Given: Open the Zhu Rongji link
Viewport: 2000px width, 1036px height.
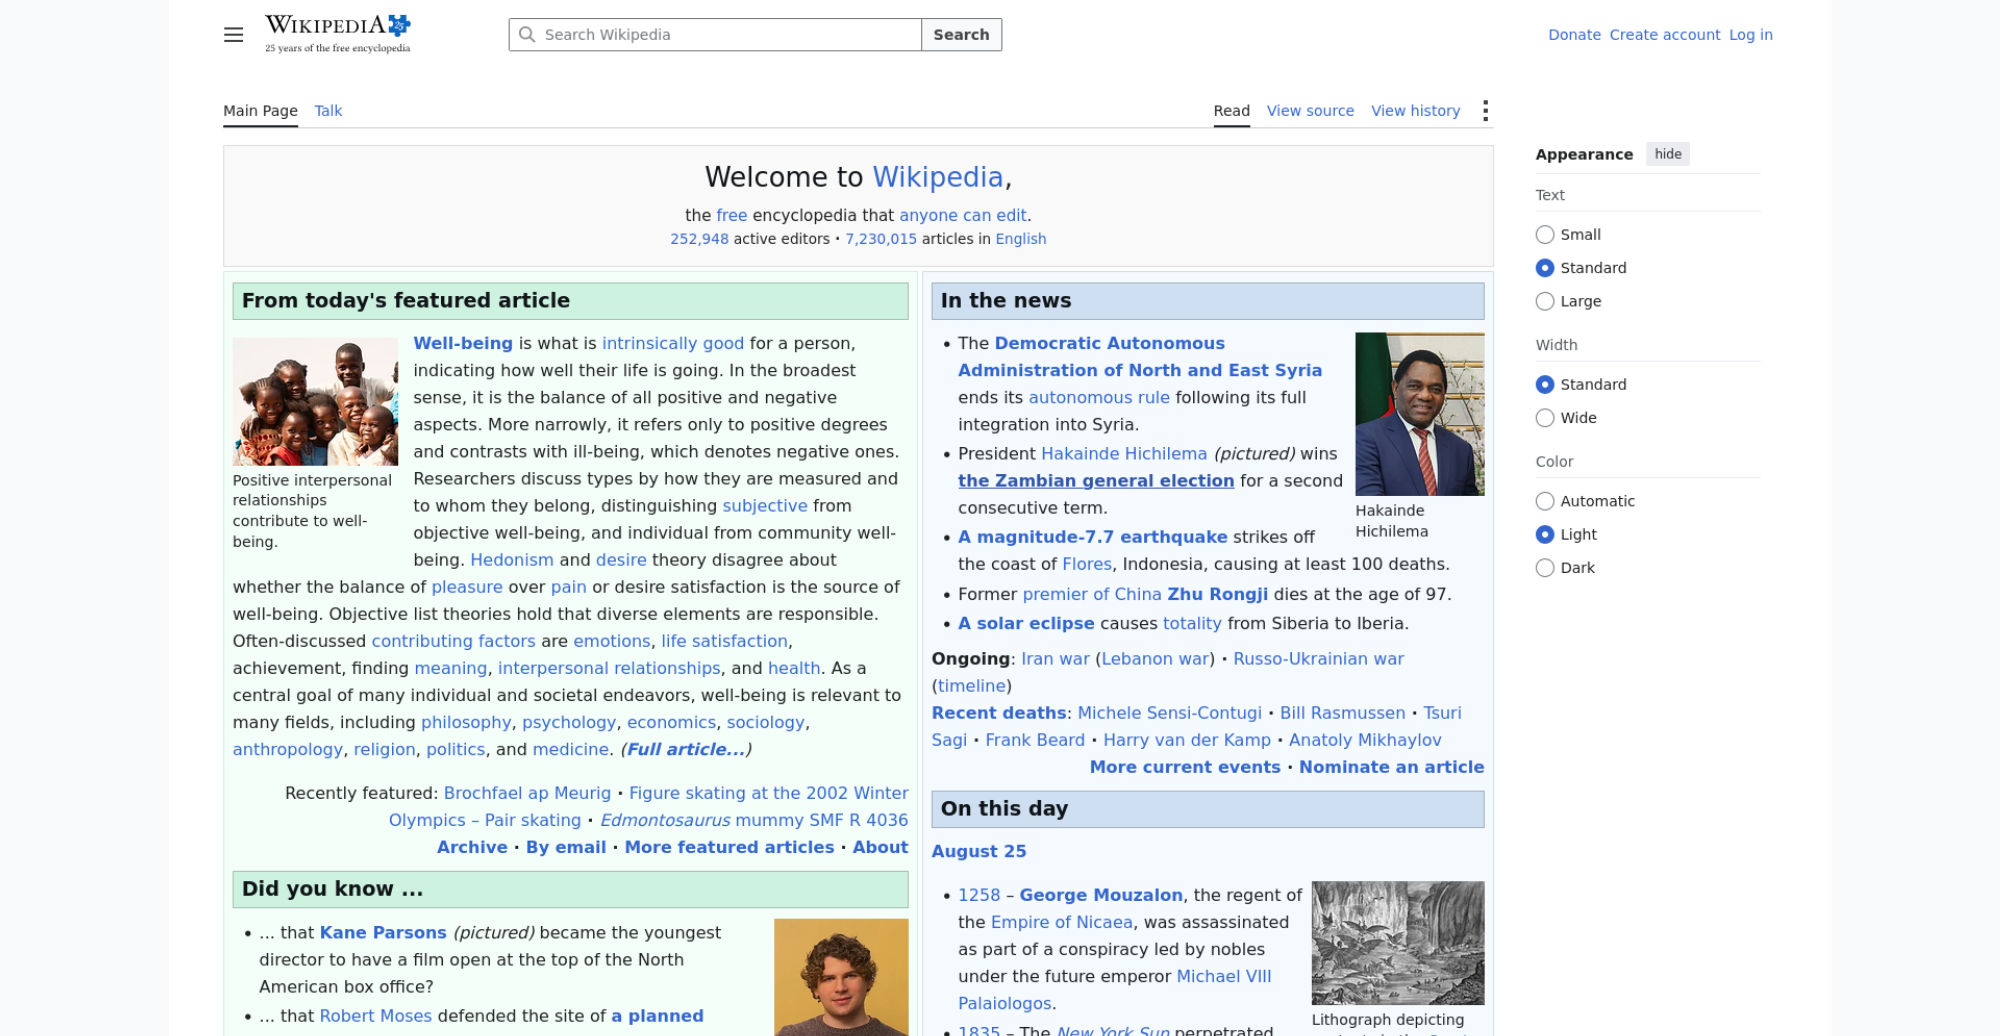Looking at the screenshot, I should point(1217,594).
